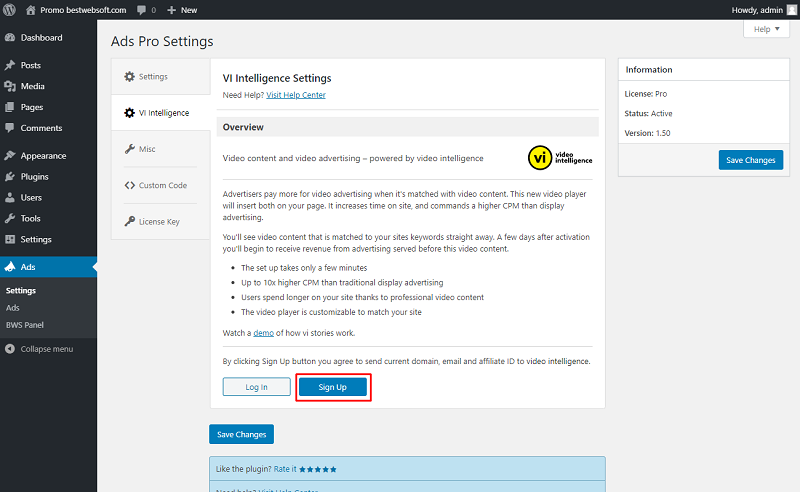Click the Collapse menu label

tap(47, 349)
